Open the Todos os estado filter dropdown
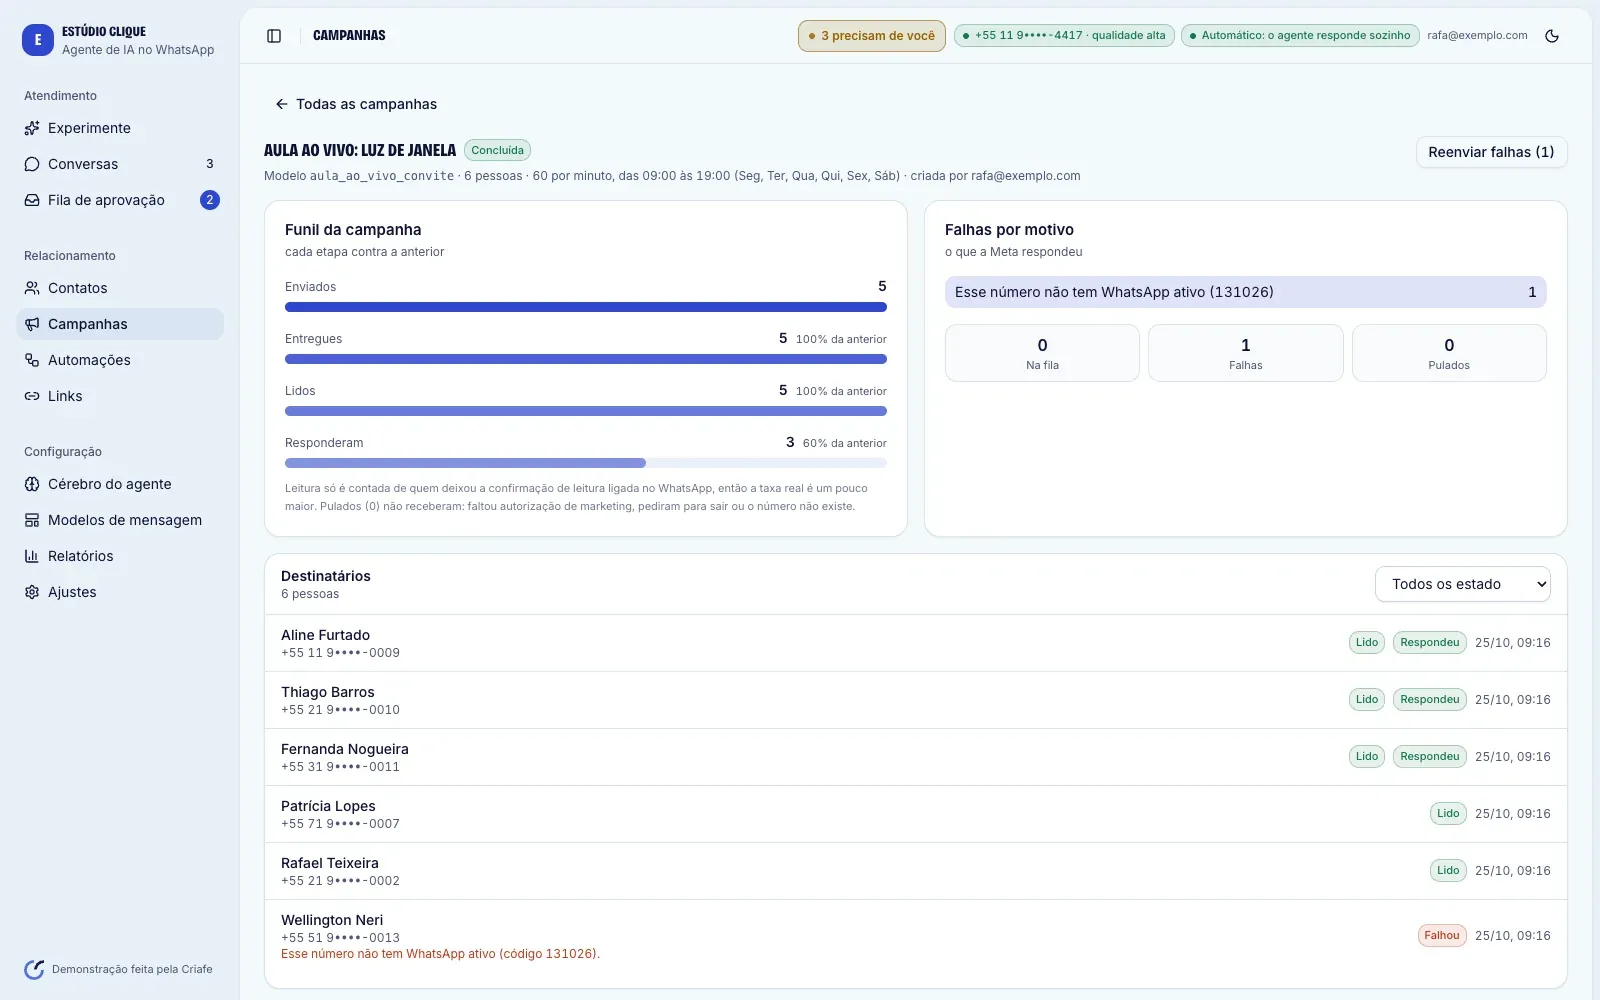 (x=1463, y=584)
